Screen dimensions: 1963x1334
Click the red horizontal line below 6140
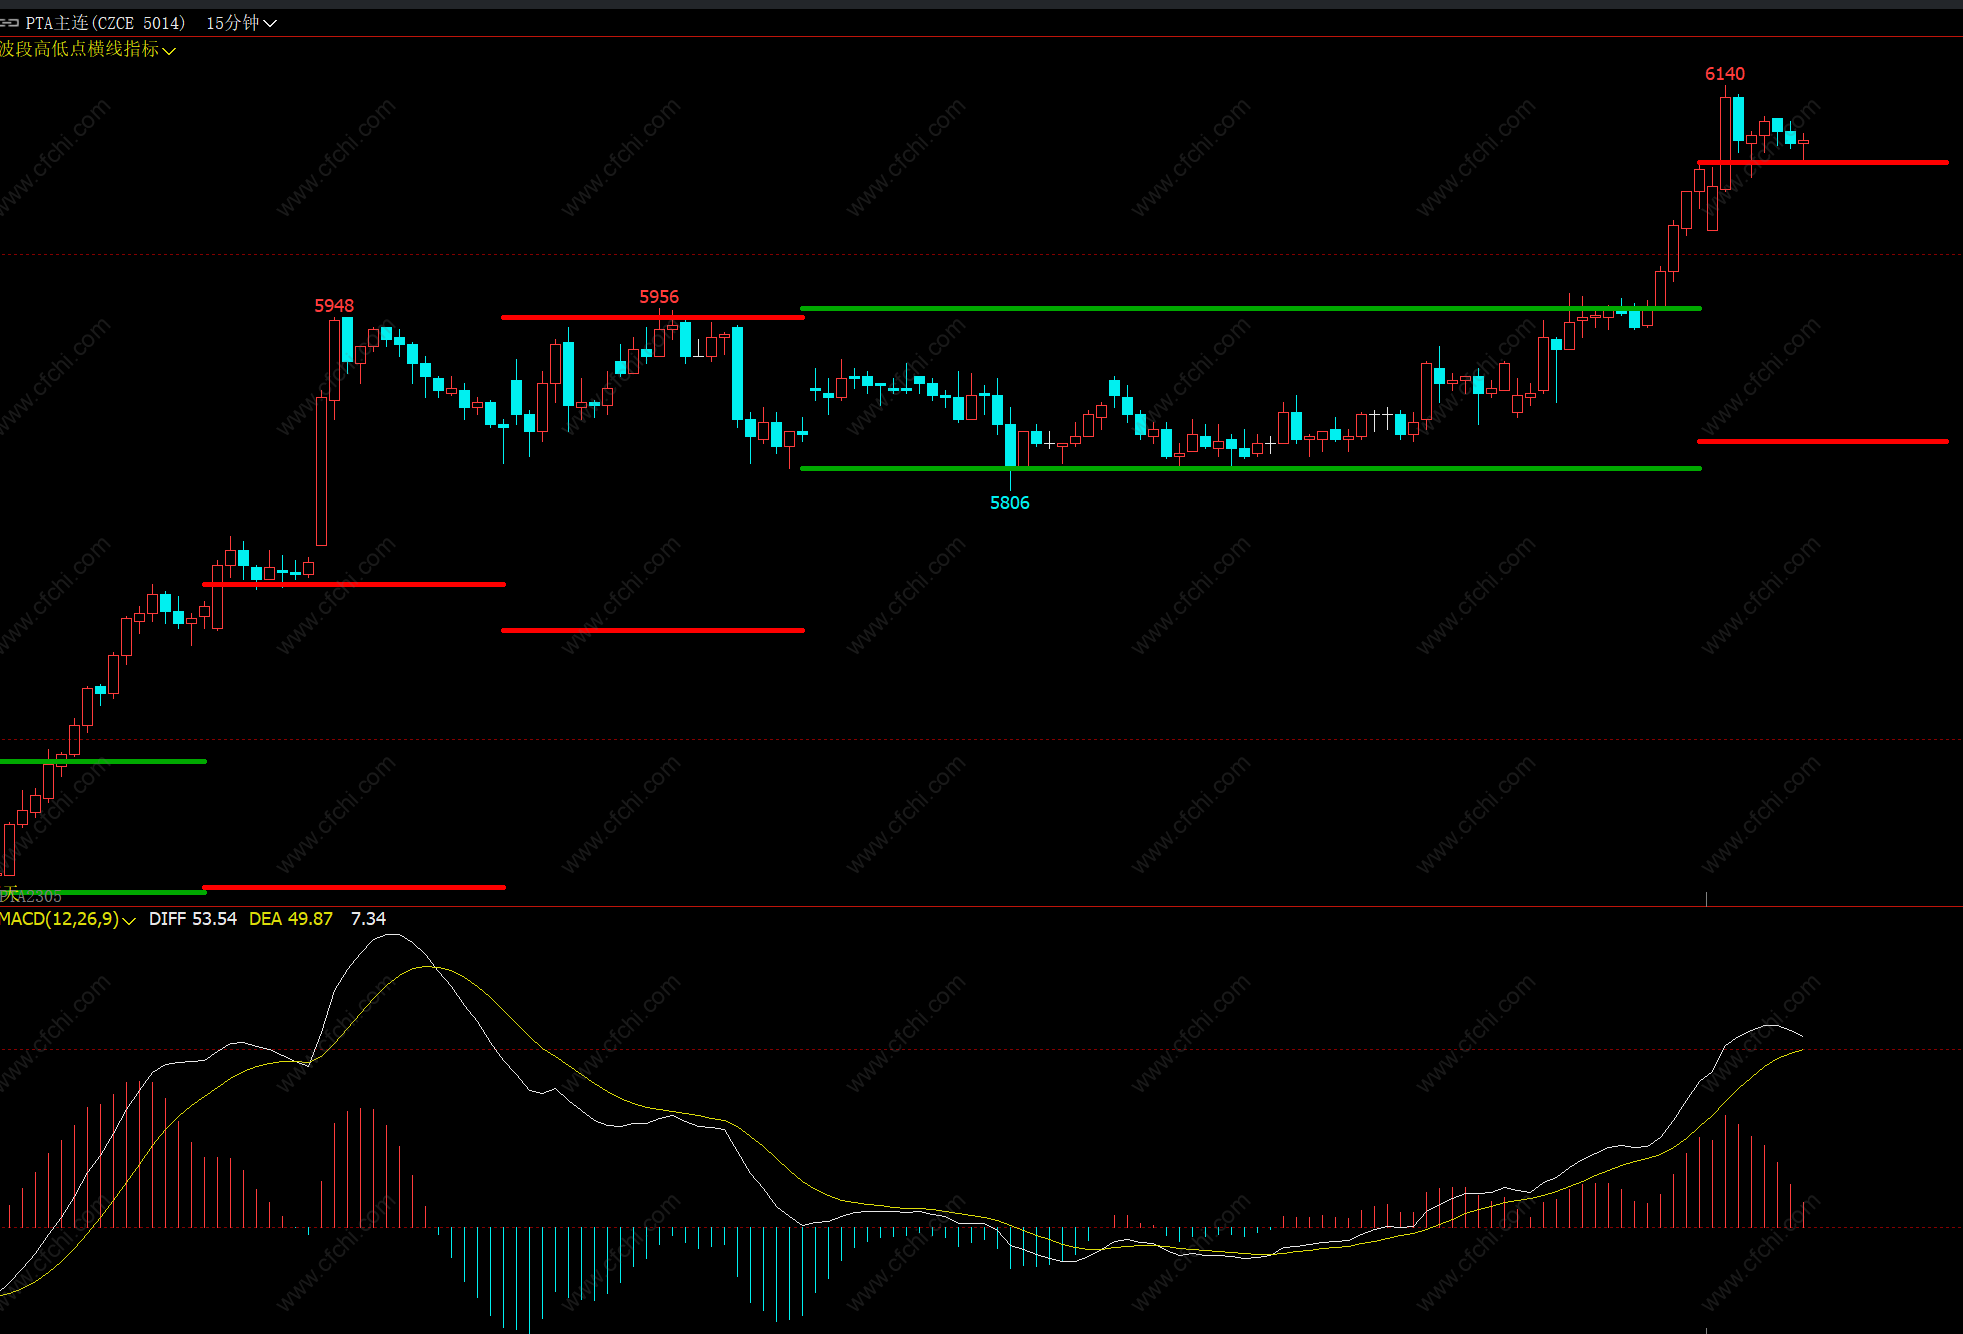tap(1850, 162)
